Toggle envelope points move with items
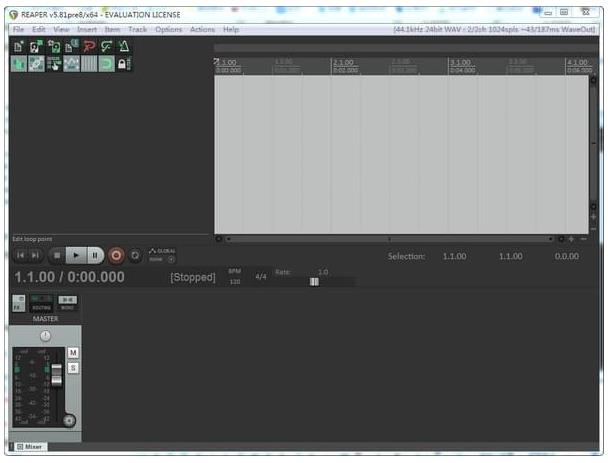The height and width of the screenshot is (463, 608). [x=71, y=64]
